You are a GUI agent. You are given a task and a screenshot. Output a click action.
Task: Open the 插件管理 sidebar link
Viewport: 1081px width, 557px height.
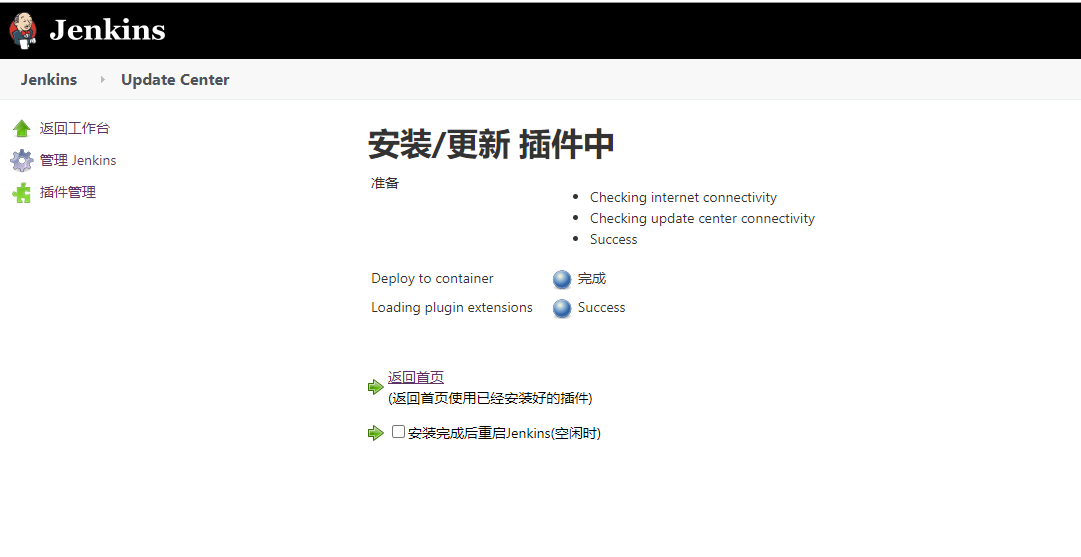point(68,193)
